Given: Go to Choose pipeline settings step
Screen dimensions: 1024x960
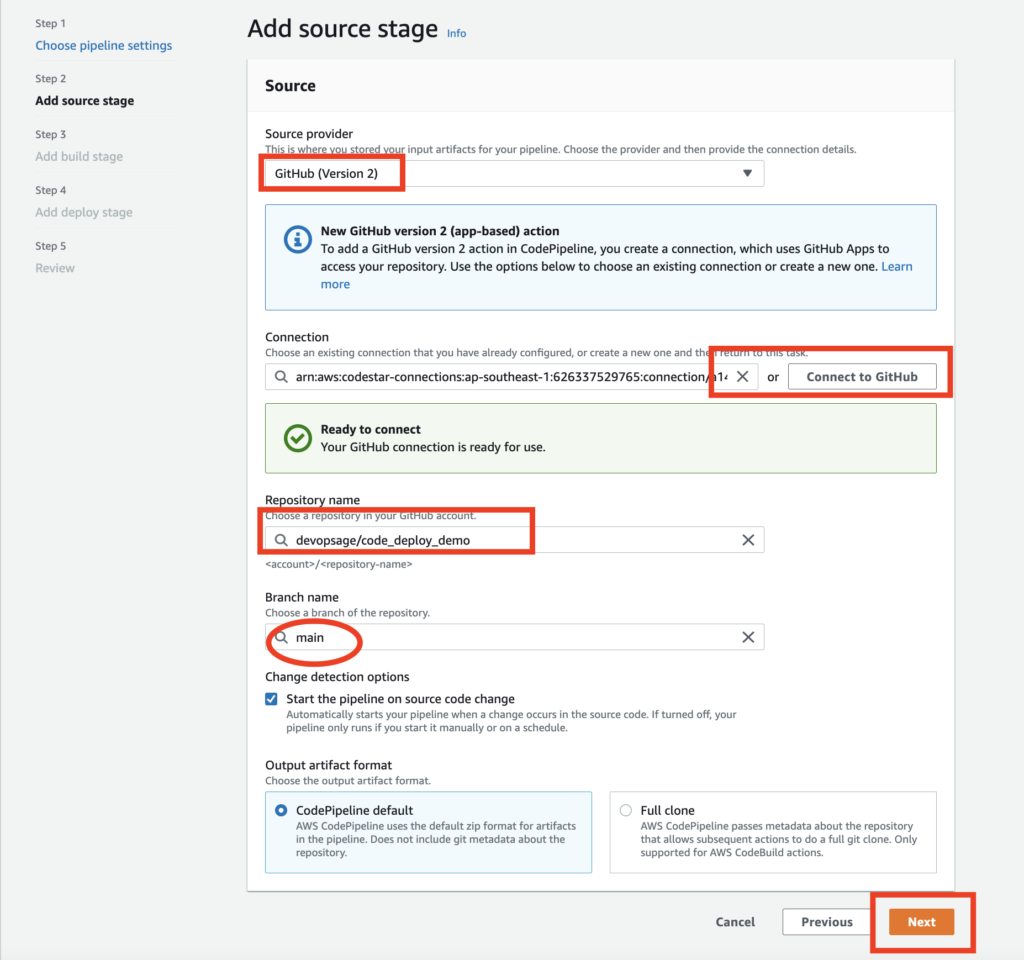Looking at the screenshot, I should click(104, 45).
